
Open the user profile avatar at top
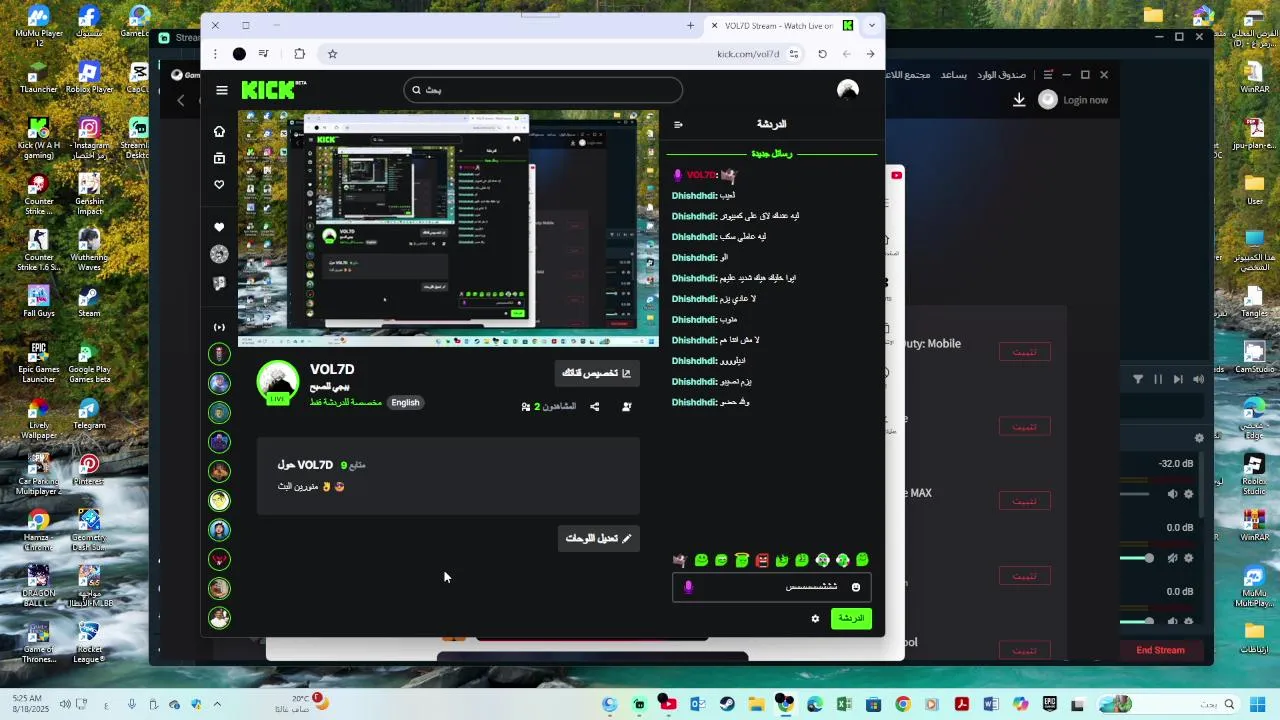(848, 90)
